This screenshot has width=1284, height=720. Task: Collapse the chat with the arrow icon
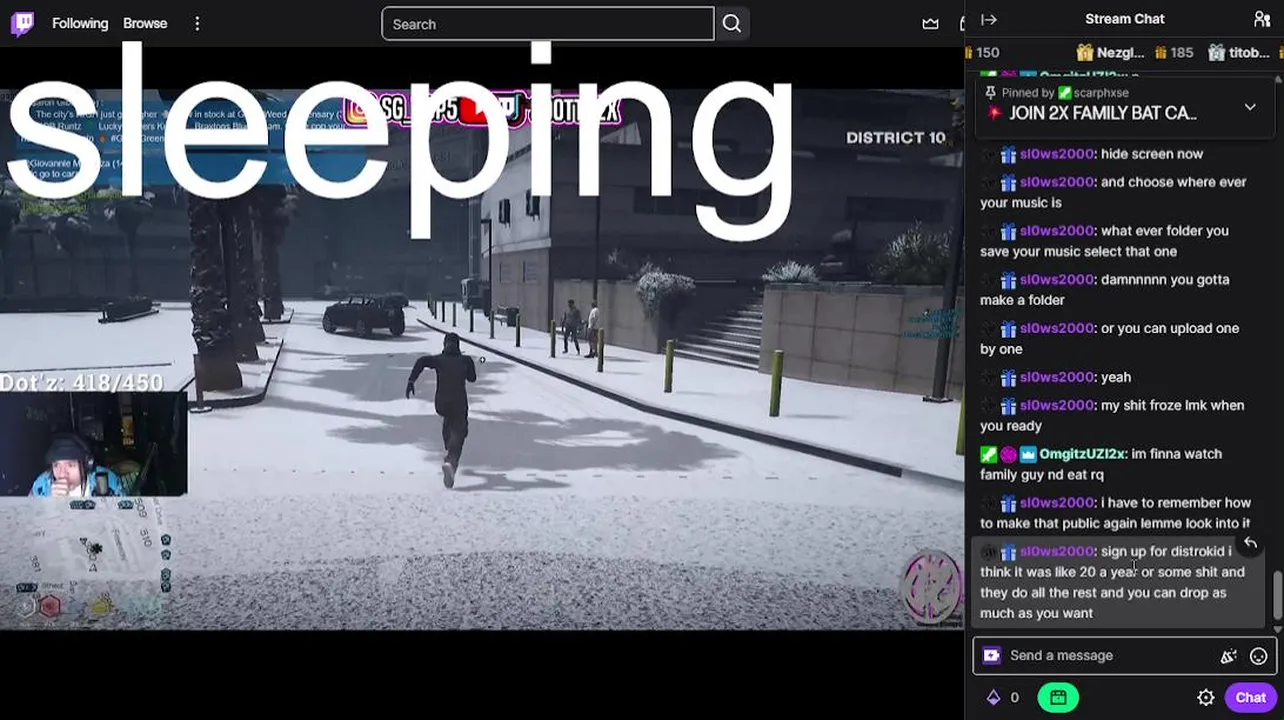click(989, 19)
